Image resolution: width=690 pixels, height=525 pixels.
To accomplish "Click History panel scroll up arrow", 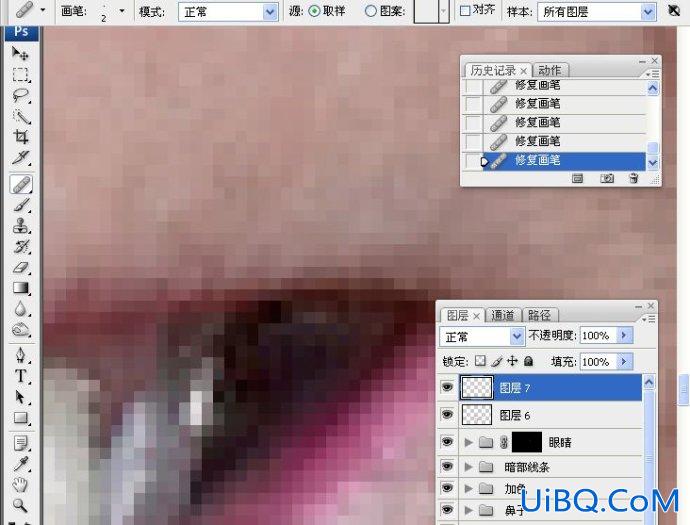I will (x=653, y=88).
